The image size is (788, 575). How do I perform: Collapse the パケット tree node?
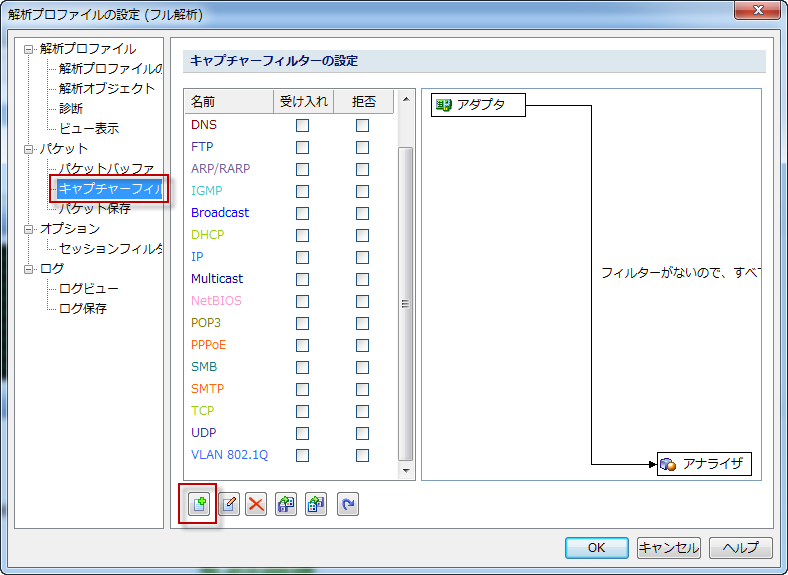tap(30, 149)
